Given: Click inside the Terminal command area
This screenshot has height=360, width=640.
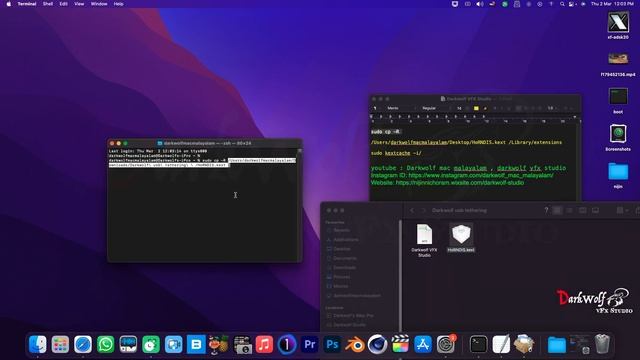Looking at the screenshot, I should 203,204.
